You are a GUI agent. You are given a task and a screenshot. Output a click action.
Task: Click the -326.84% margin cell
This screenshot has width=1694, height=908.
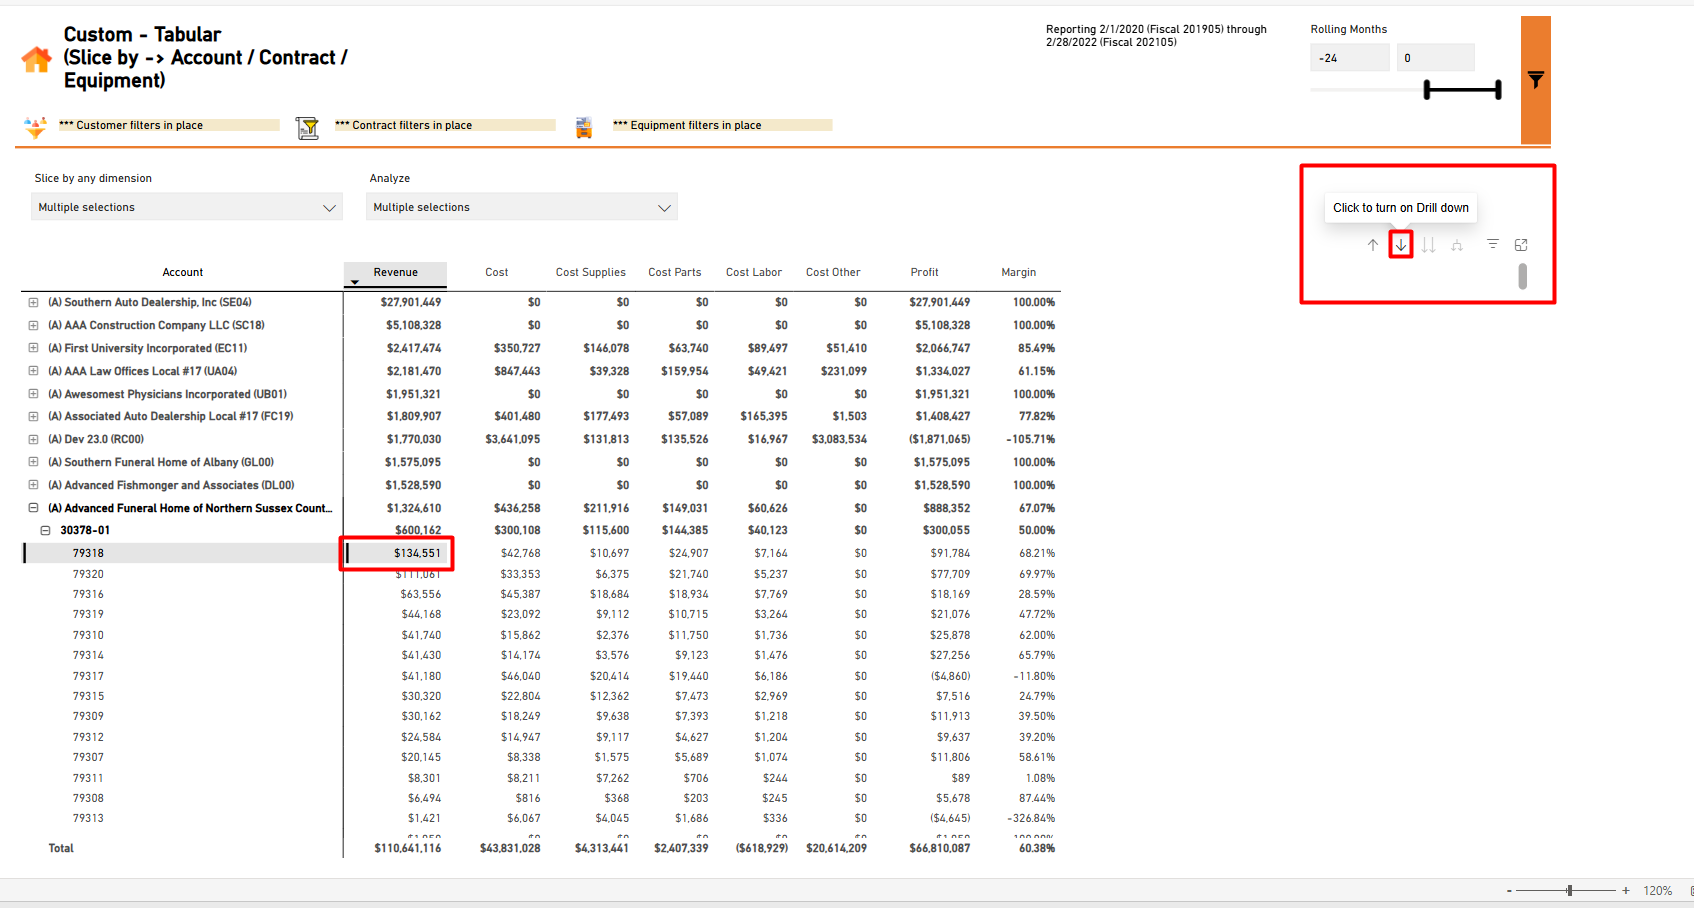[x=1031, y=818]
